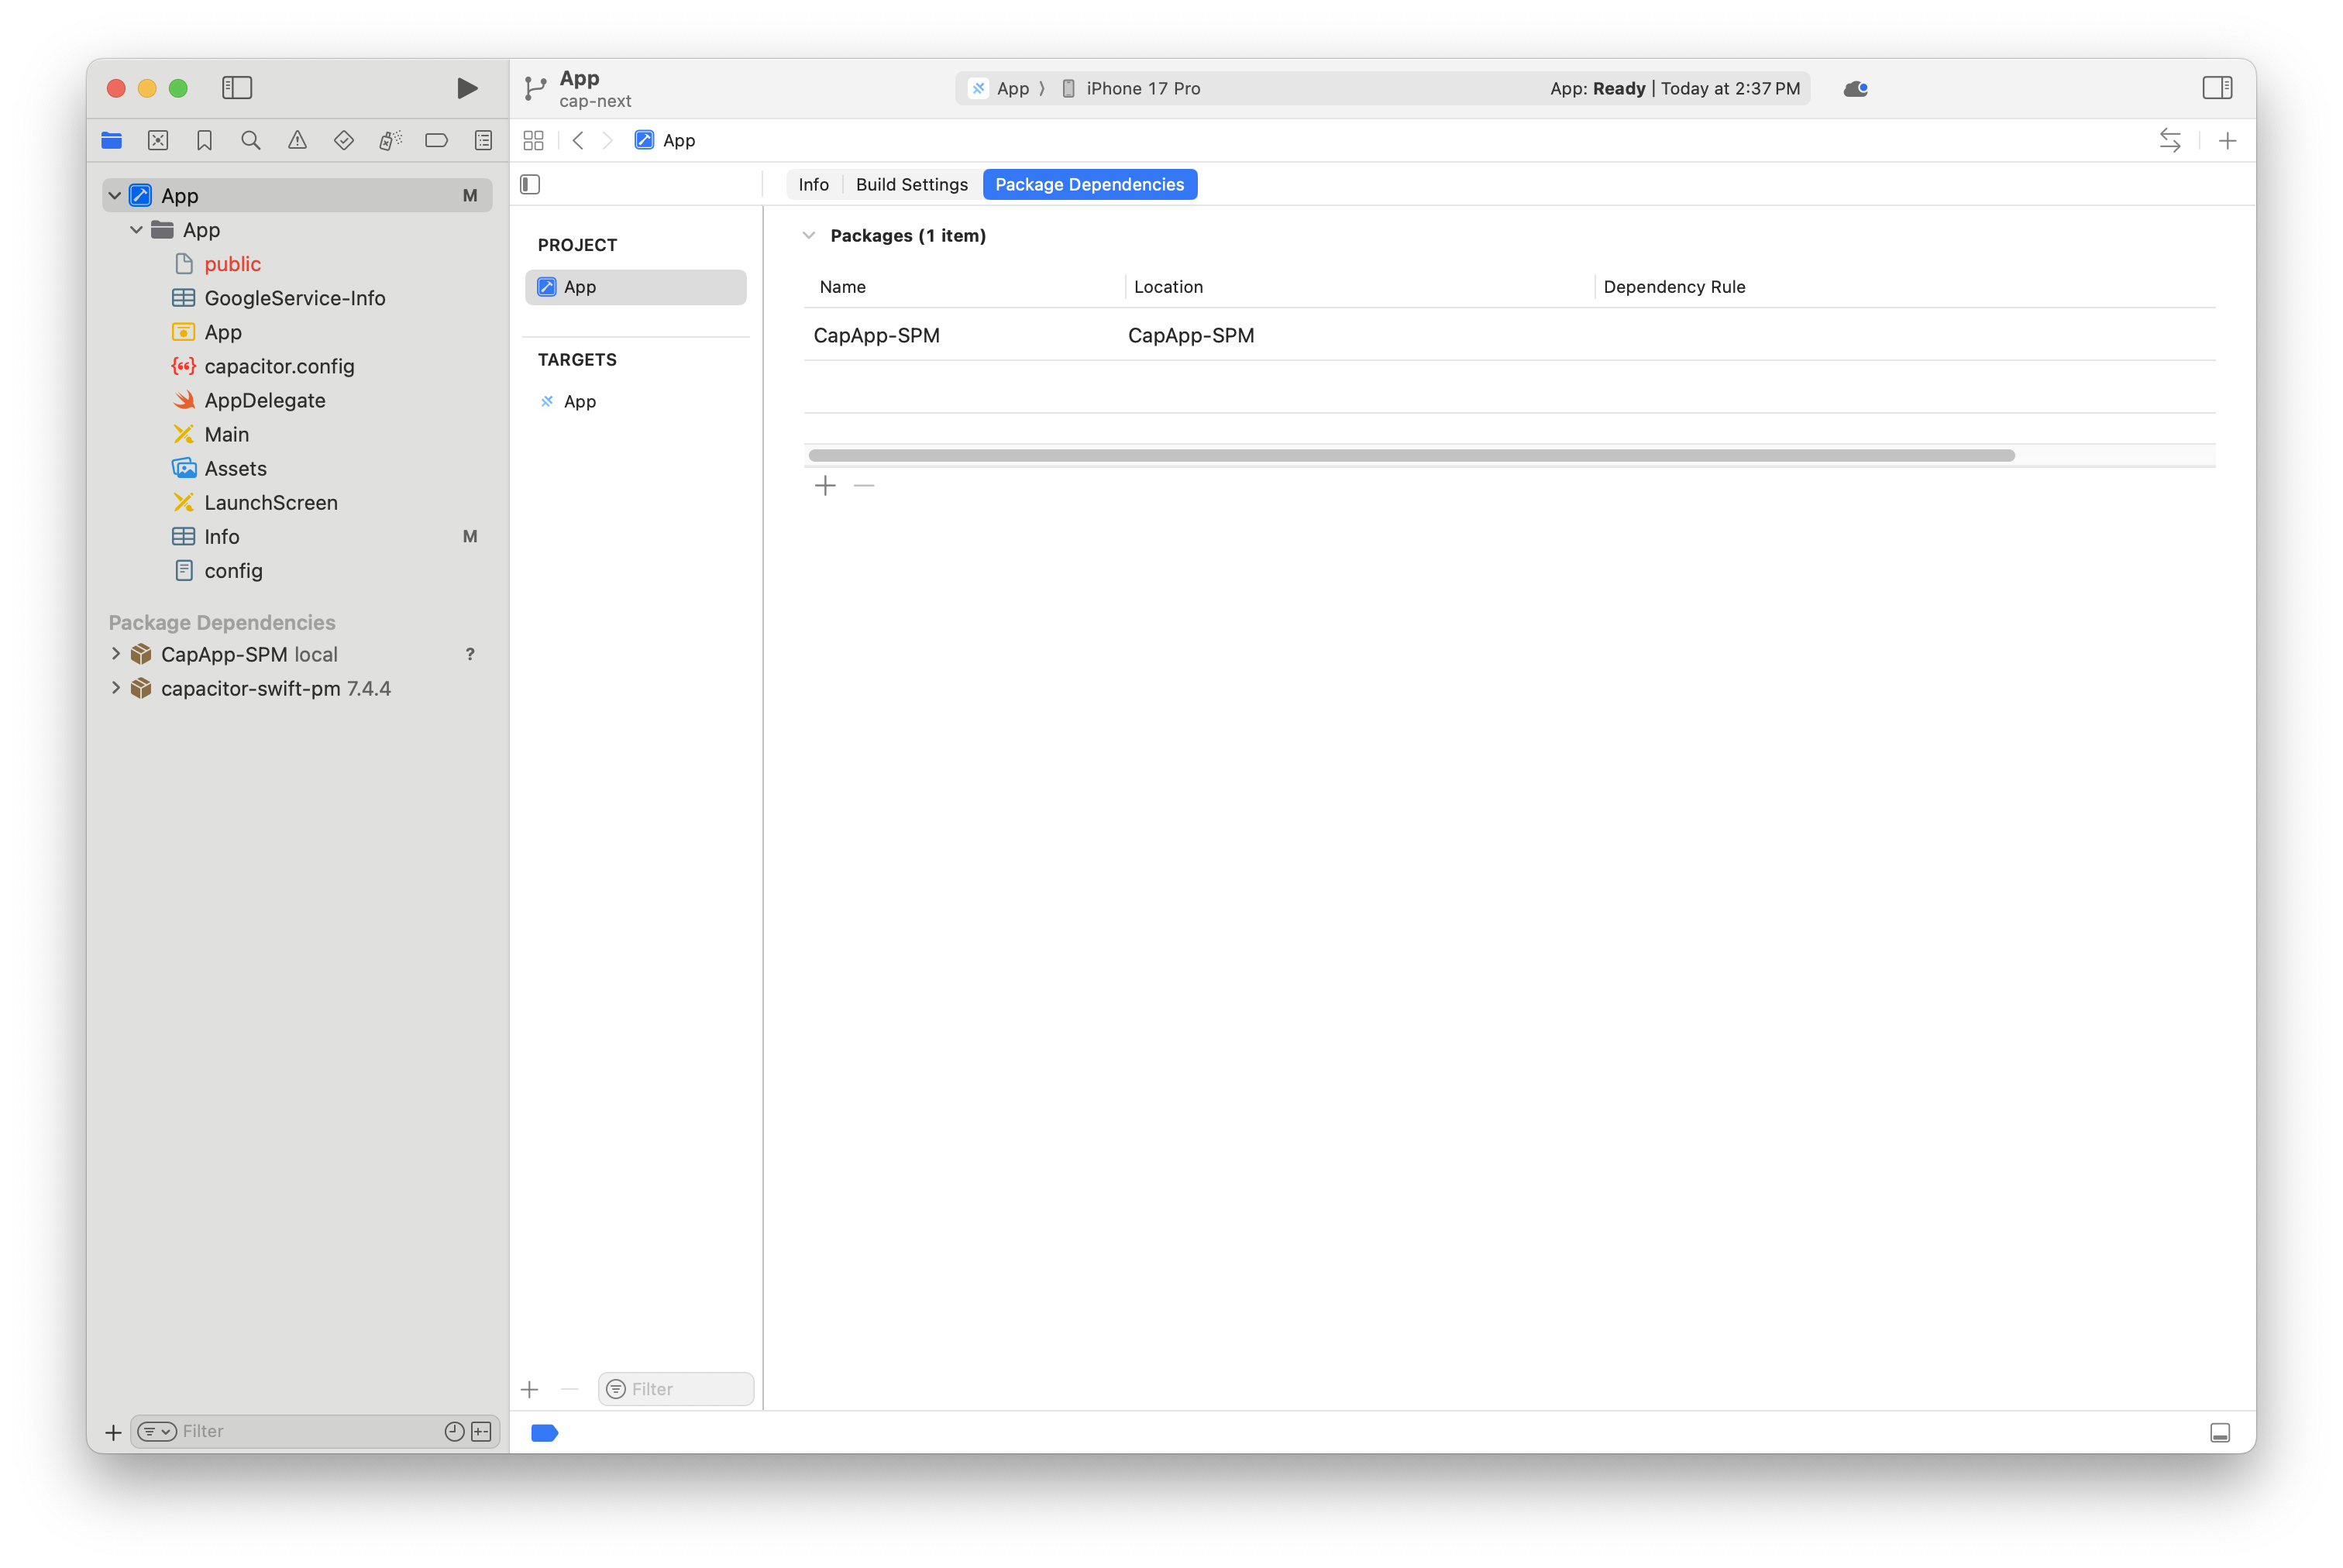Open the Bookmark navigator icon
This screenshot has width=2343, height=1568.
pos(204,141)
